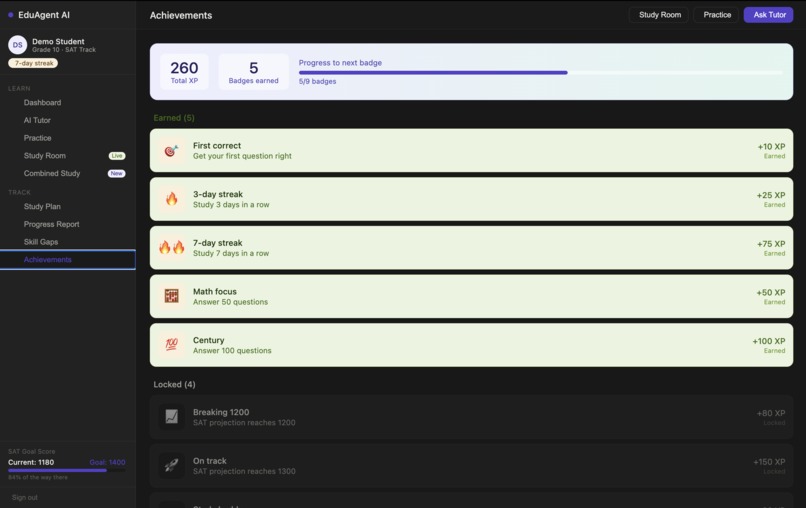Click the 260 Total XP stat card
806x508 pixels.
pos(184,71)
